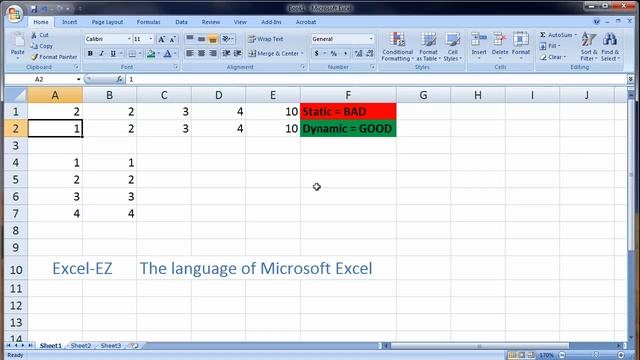Click the Delete cells button
Viewport: 640px width, 360px height.
500,47
